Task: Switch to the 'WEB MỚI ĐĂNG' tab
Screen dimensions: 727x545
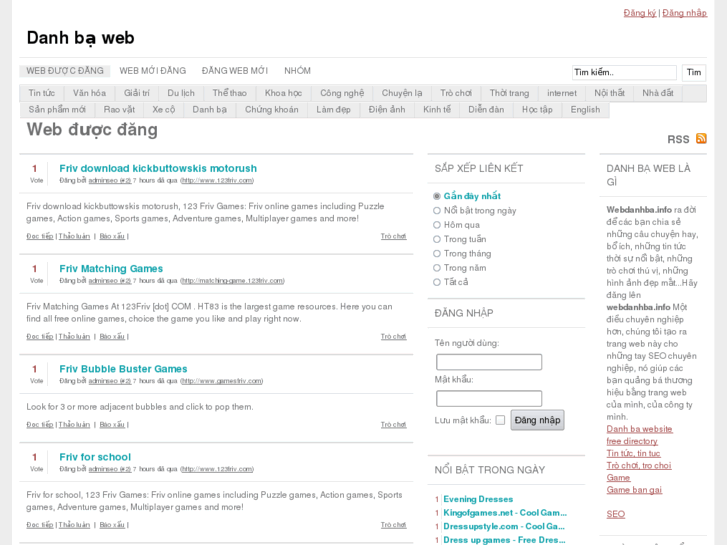Action: point(153,71)
